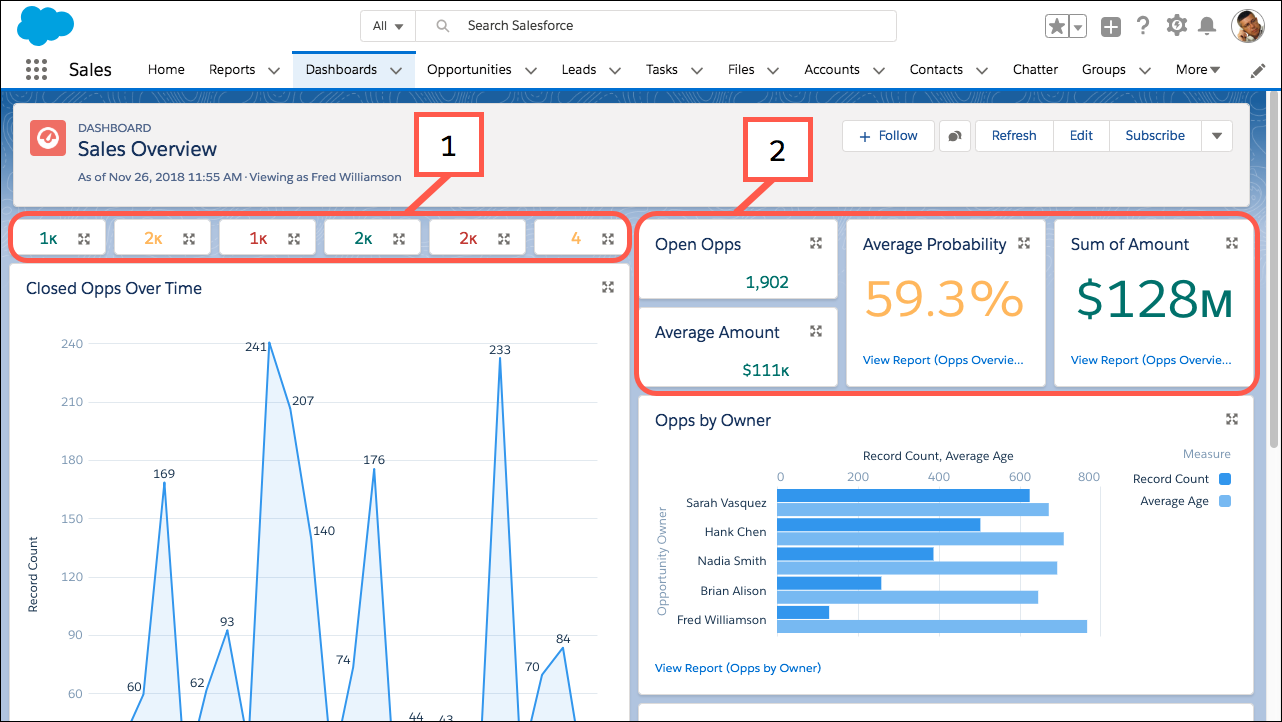Click the Record Count legend swatch
This screenshot has width=1282, height=722.
click(1225, 479)
